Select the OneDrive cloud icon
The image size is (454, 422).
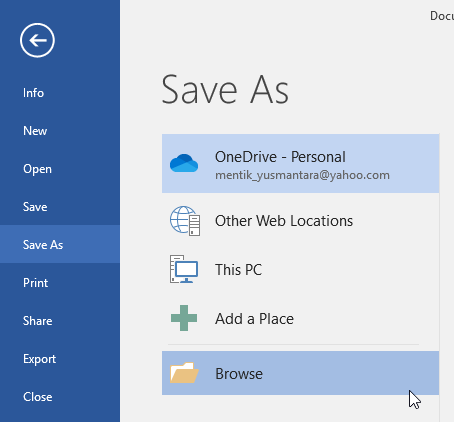click(184, 163)
